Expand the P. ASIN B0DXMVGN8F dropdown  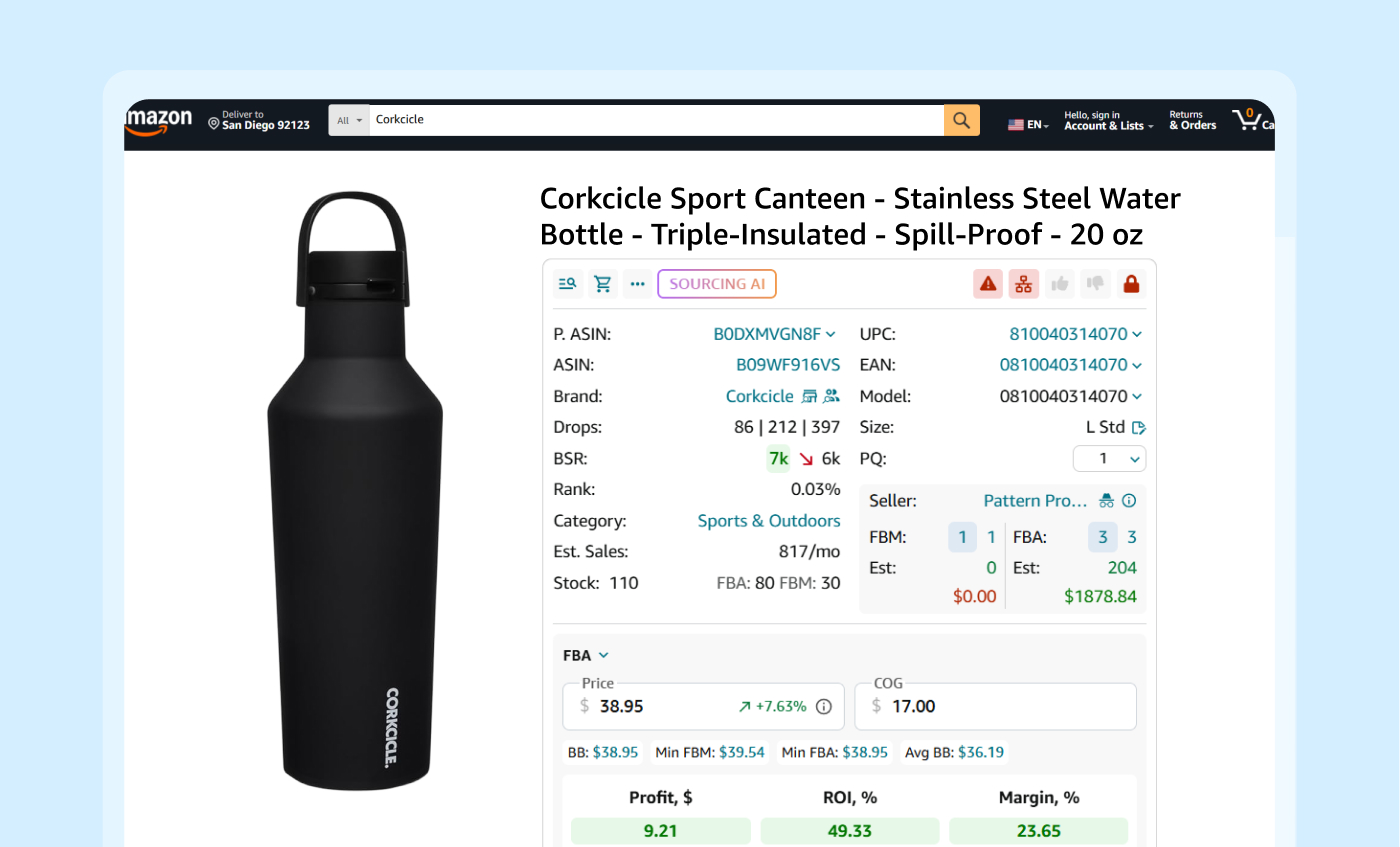click(831, 334)
